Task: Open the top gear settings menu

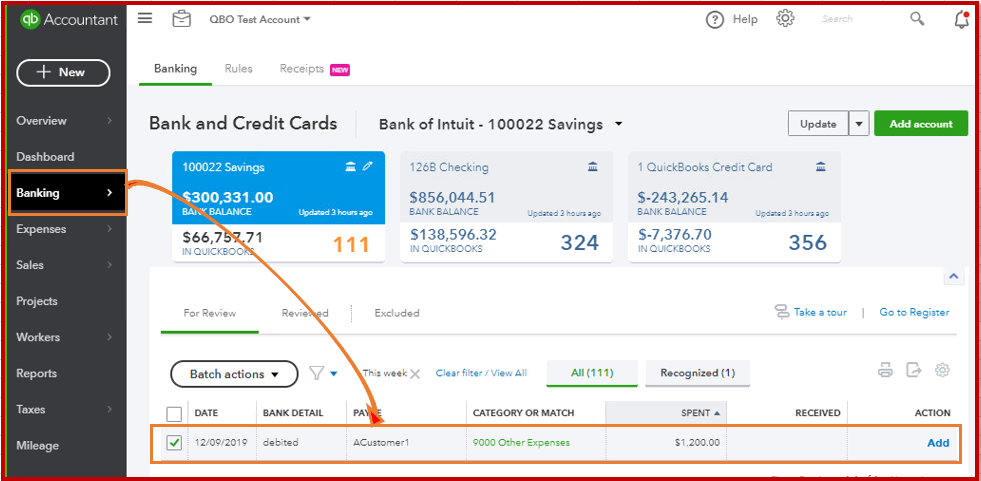Action: click(785, 19)
